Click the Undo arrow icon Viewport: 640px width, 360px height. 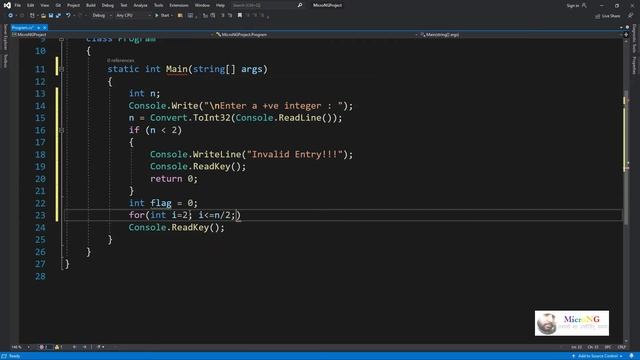(68, 16)
